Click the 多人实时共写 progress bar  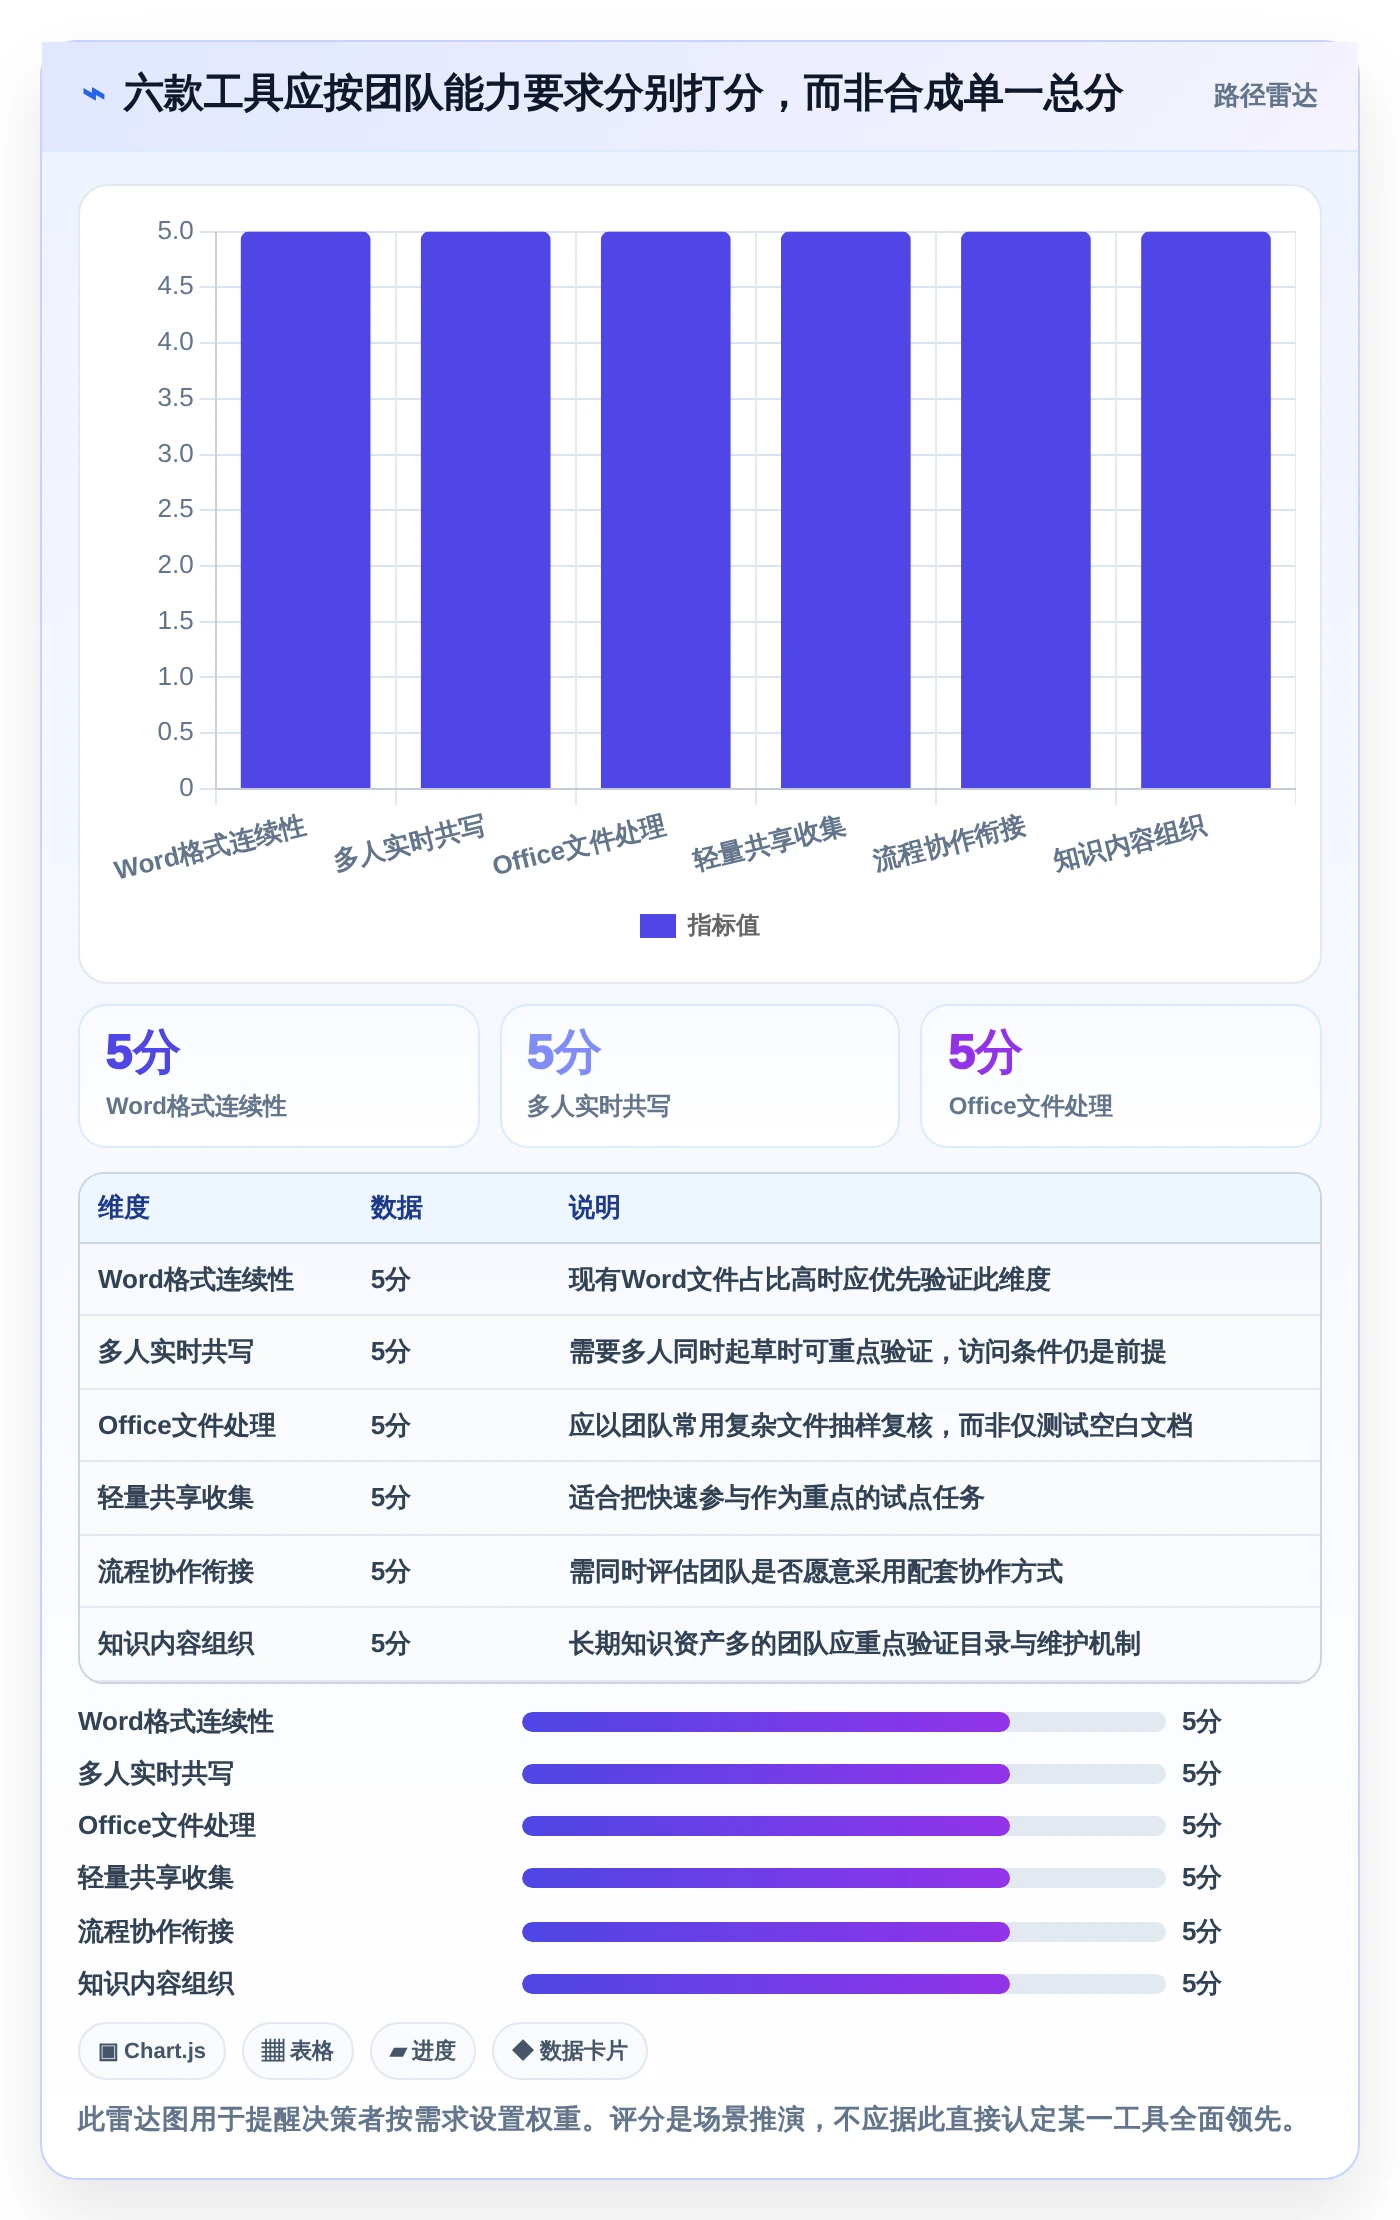coord(843,1774)
